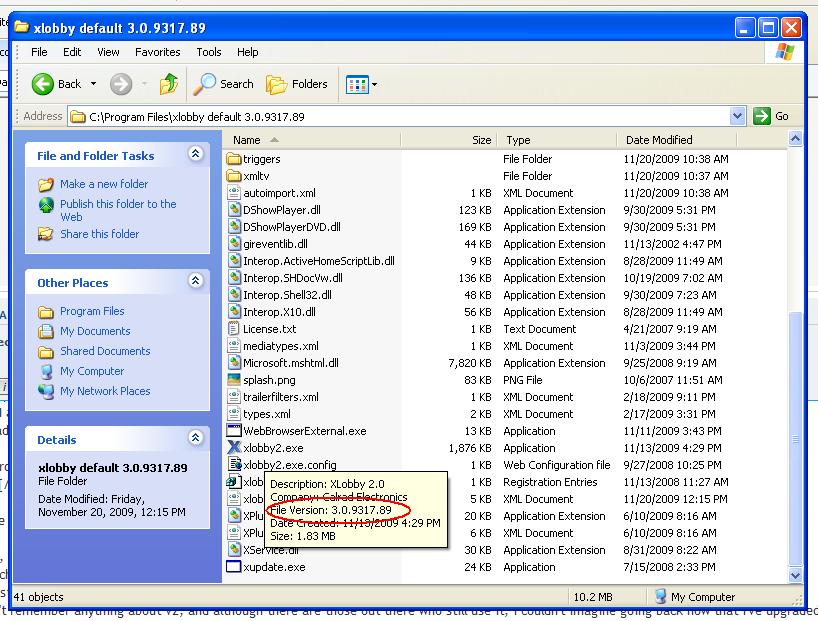
Task: Click the file list scroll up arrow
Action: [x=795, y=139]
